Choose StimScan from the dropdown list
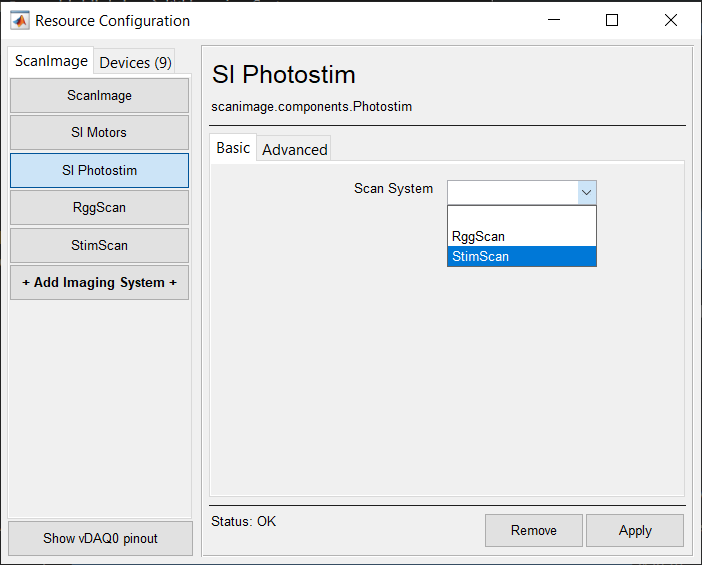The width and height of the screenshot is (702, 565). [x=522, y=256]
